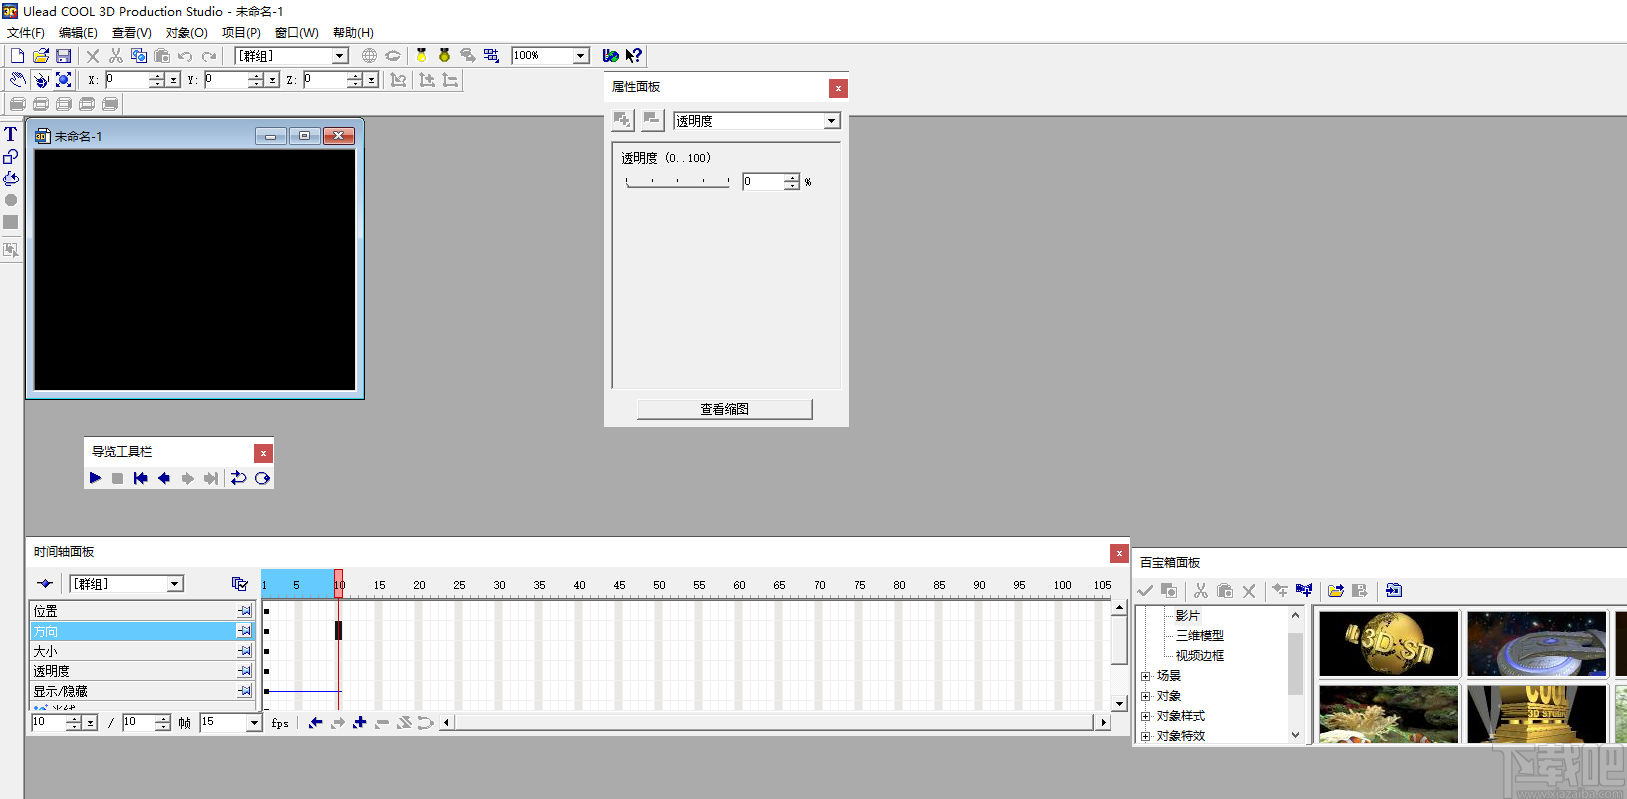Screen dimensions: 1627x799
Task: Click the diamond keyframe icon in timeline panel
Action: click(x=45, y=584)
